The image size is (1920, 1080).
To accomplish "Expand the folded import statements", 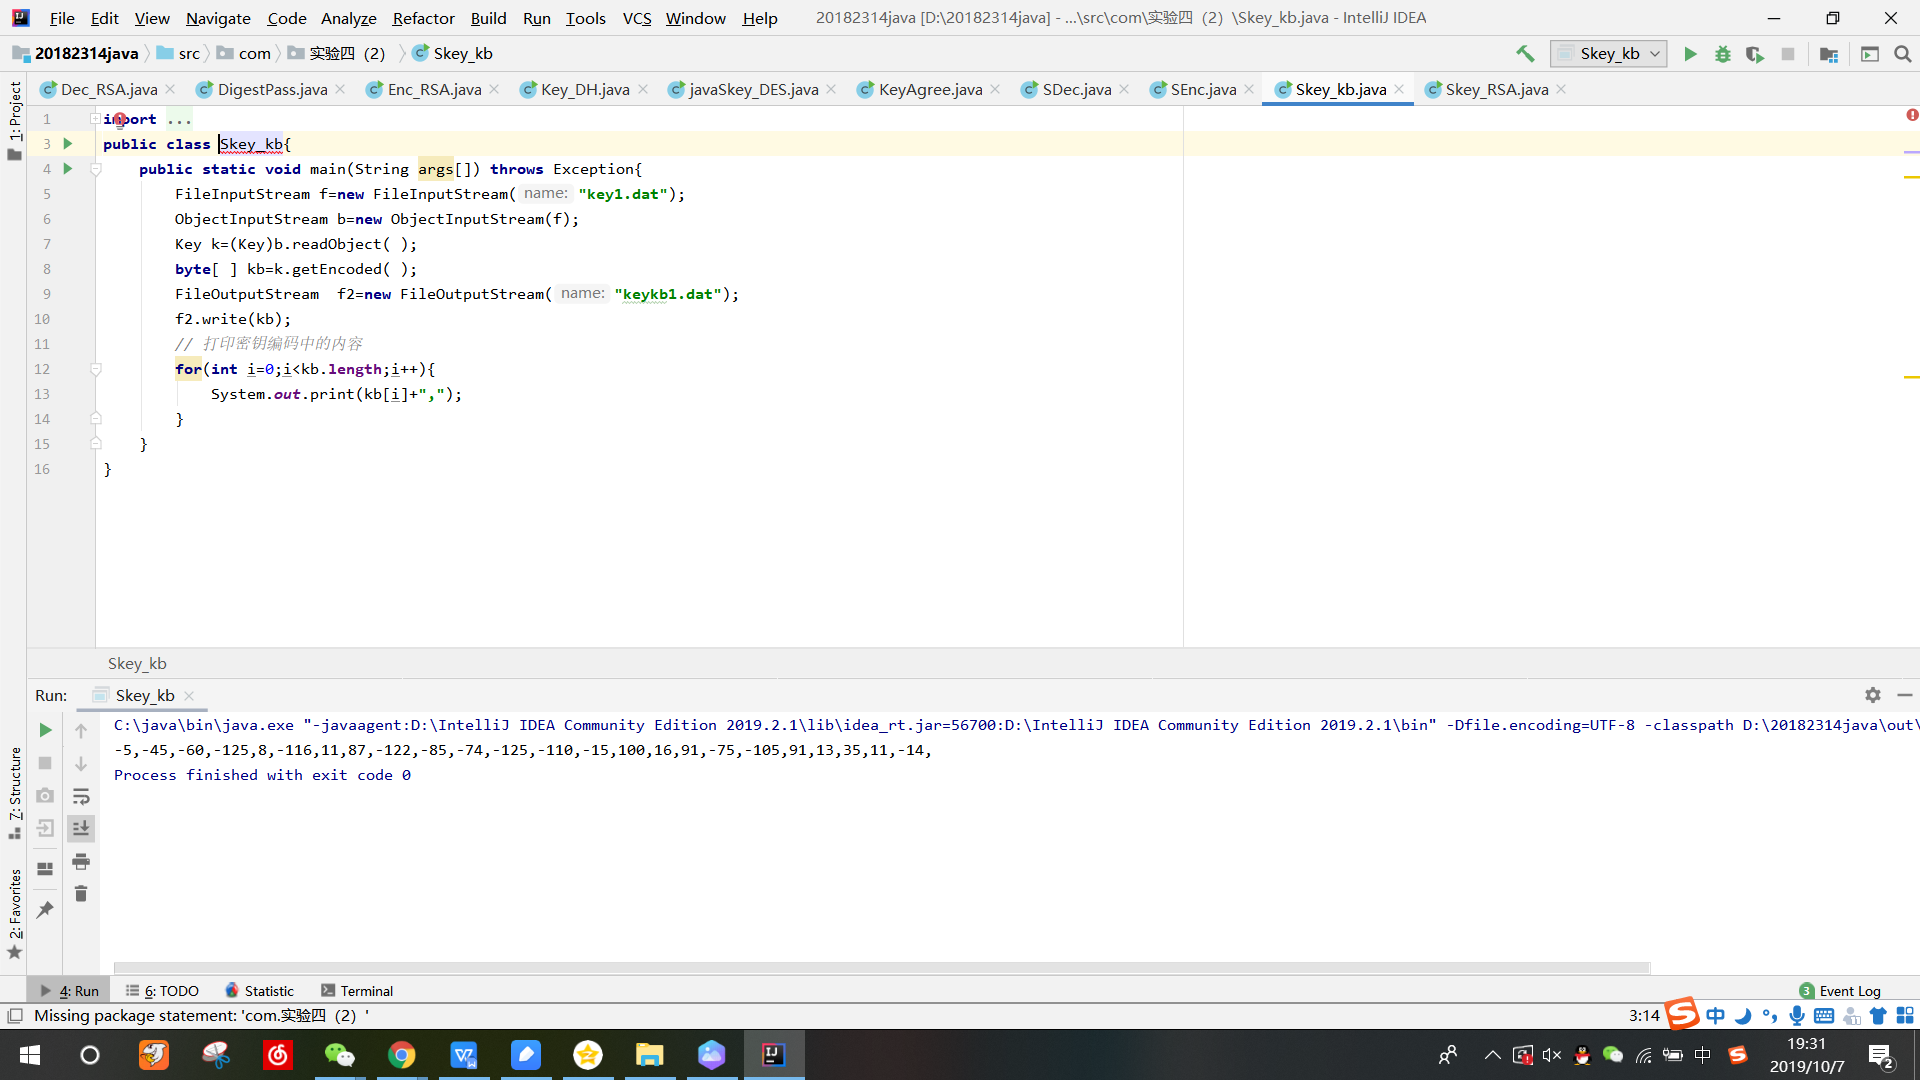I will coord(95,119).
